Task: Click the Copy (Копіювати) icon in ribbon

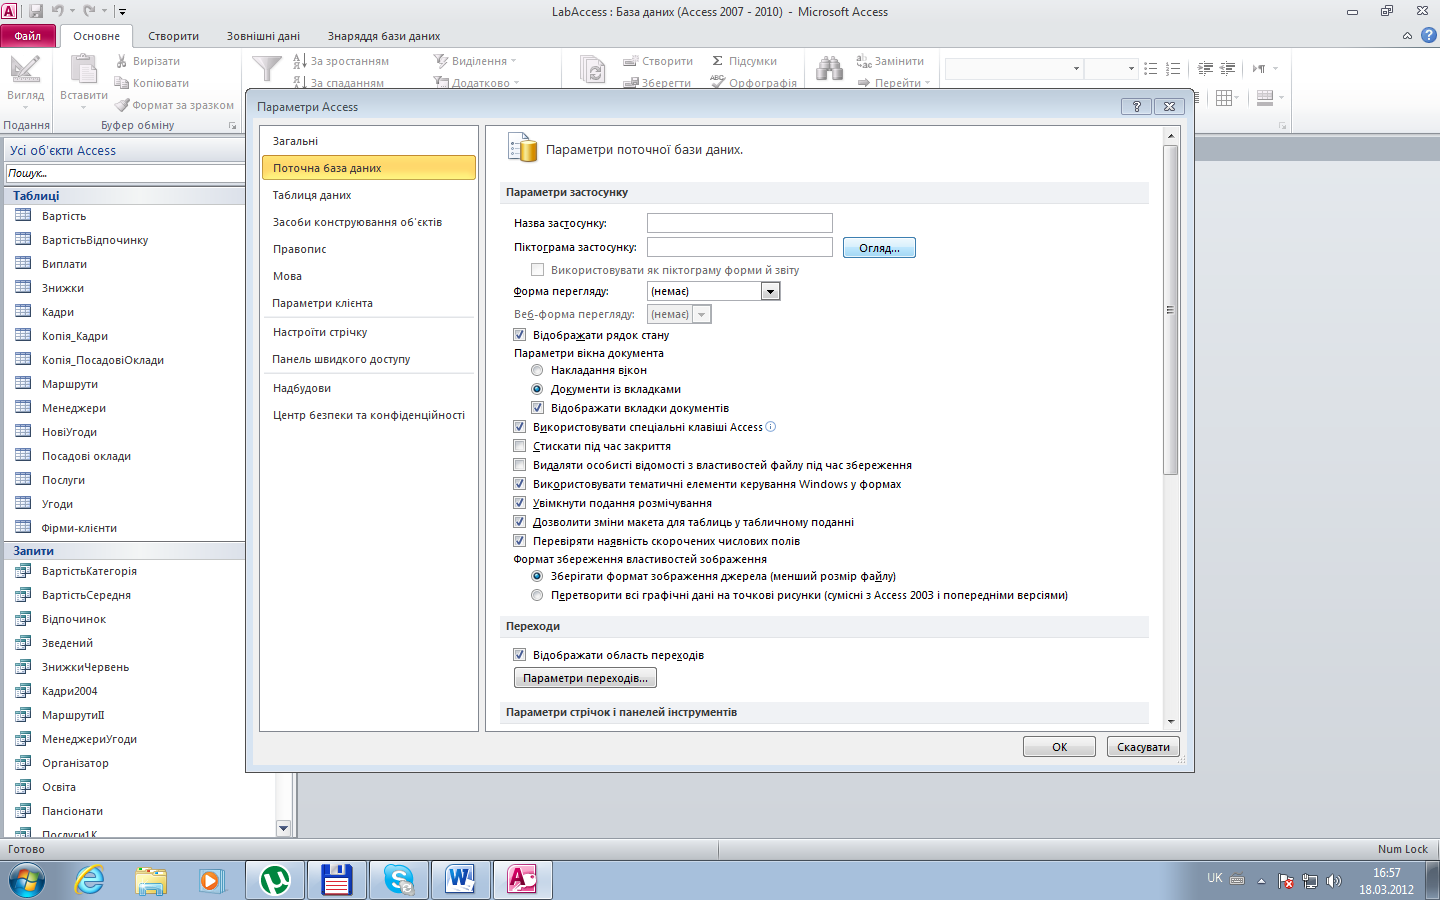Action: [x=122, y=83]
